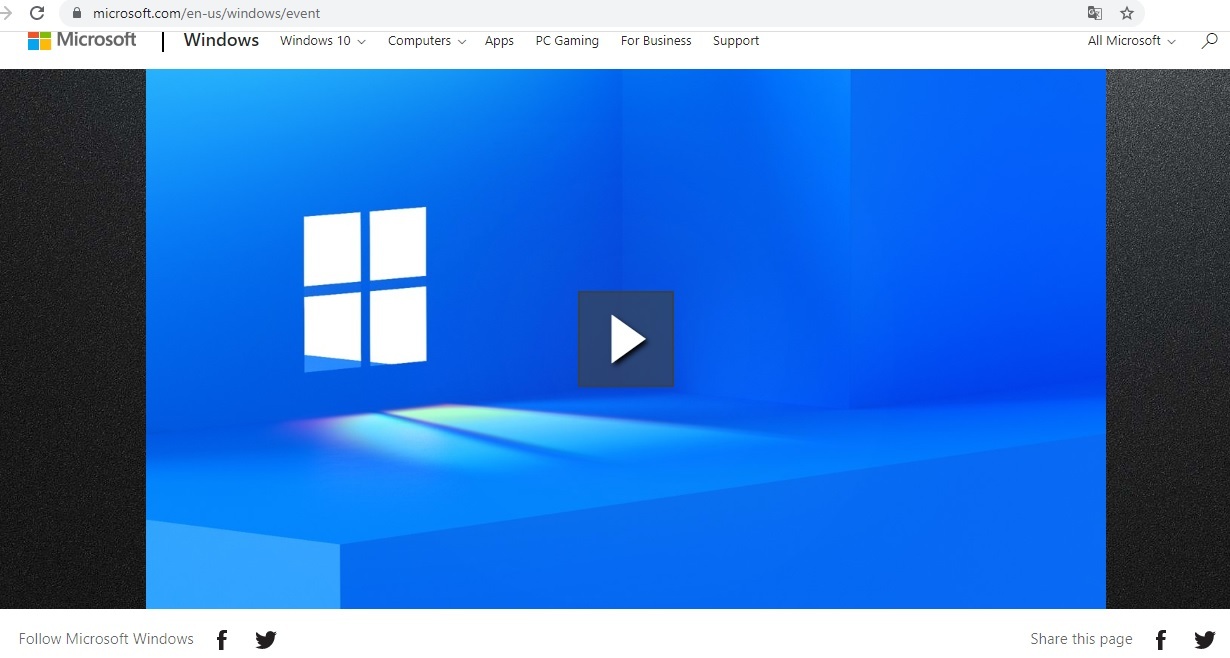Screen dimensions: 1230x658
Task: Follow Microsoft Windows on Facebook
Action: coord(222,640)
